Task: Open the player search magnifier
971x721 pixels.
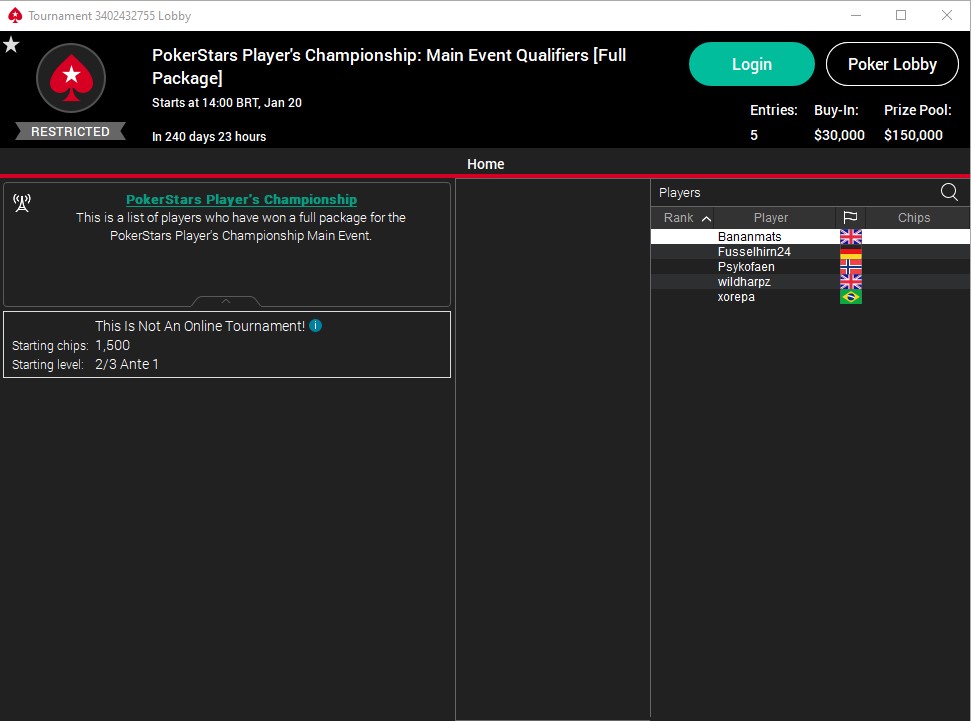Action: pos(949,192)
